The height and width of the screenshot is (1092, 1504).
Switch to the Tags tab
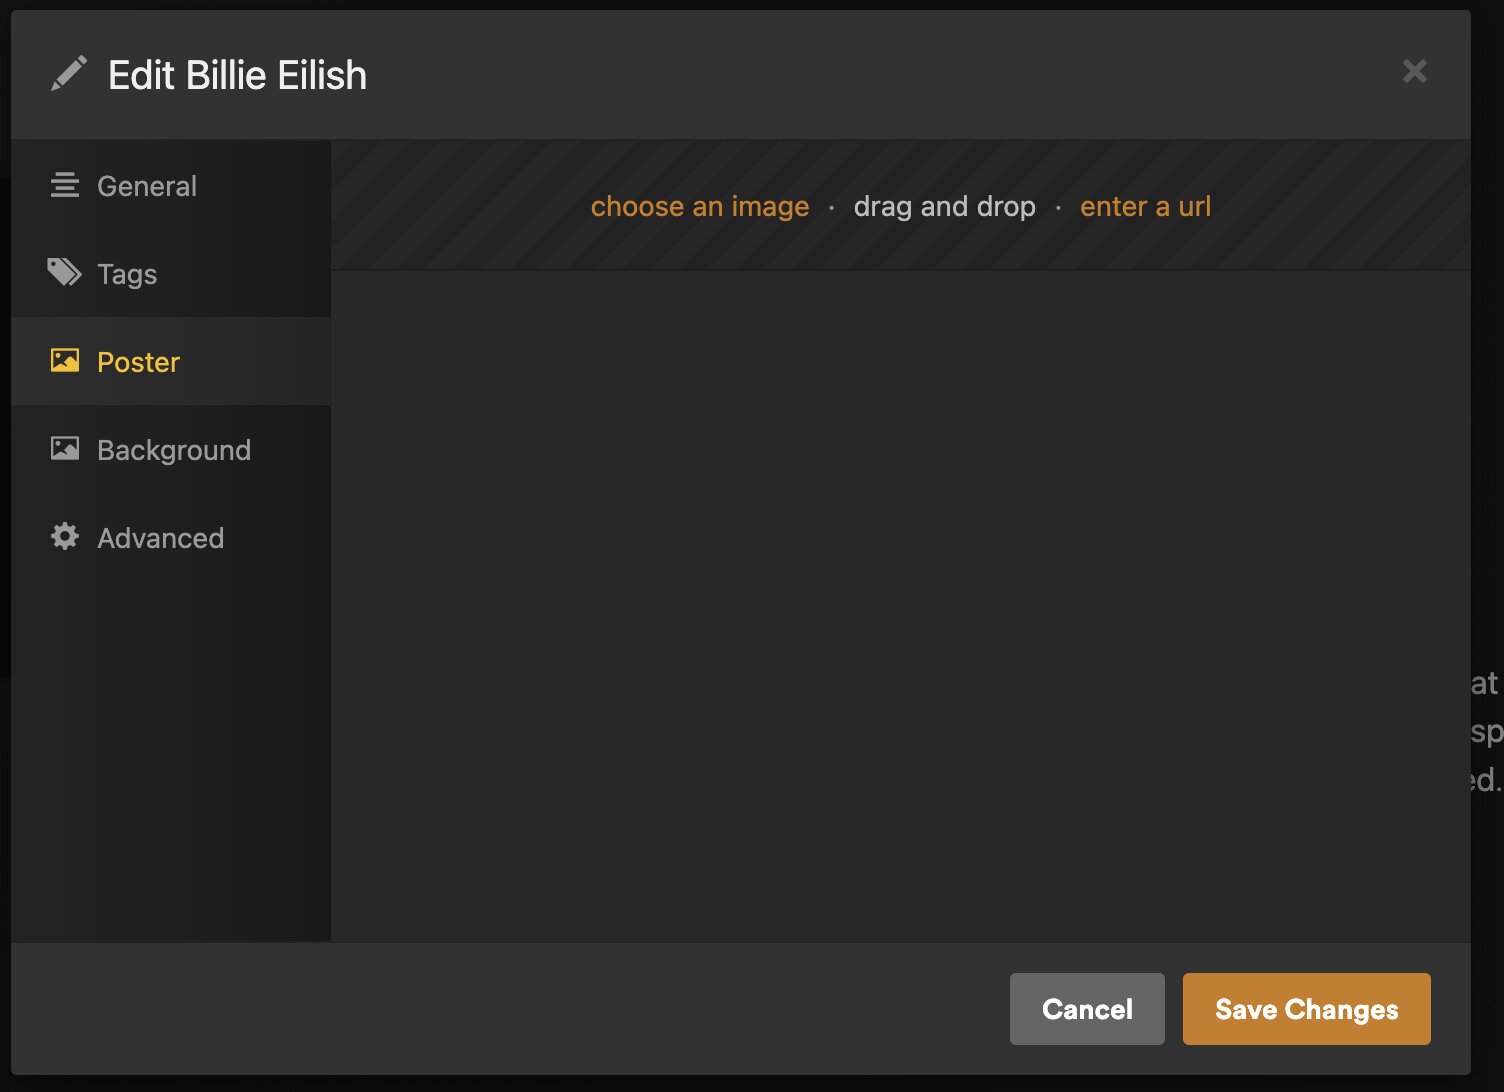tap(127, 274)
